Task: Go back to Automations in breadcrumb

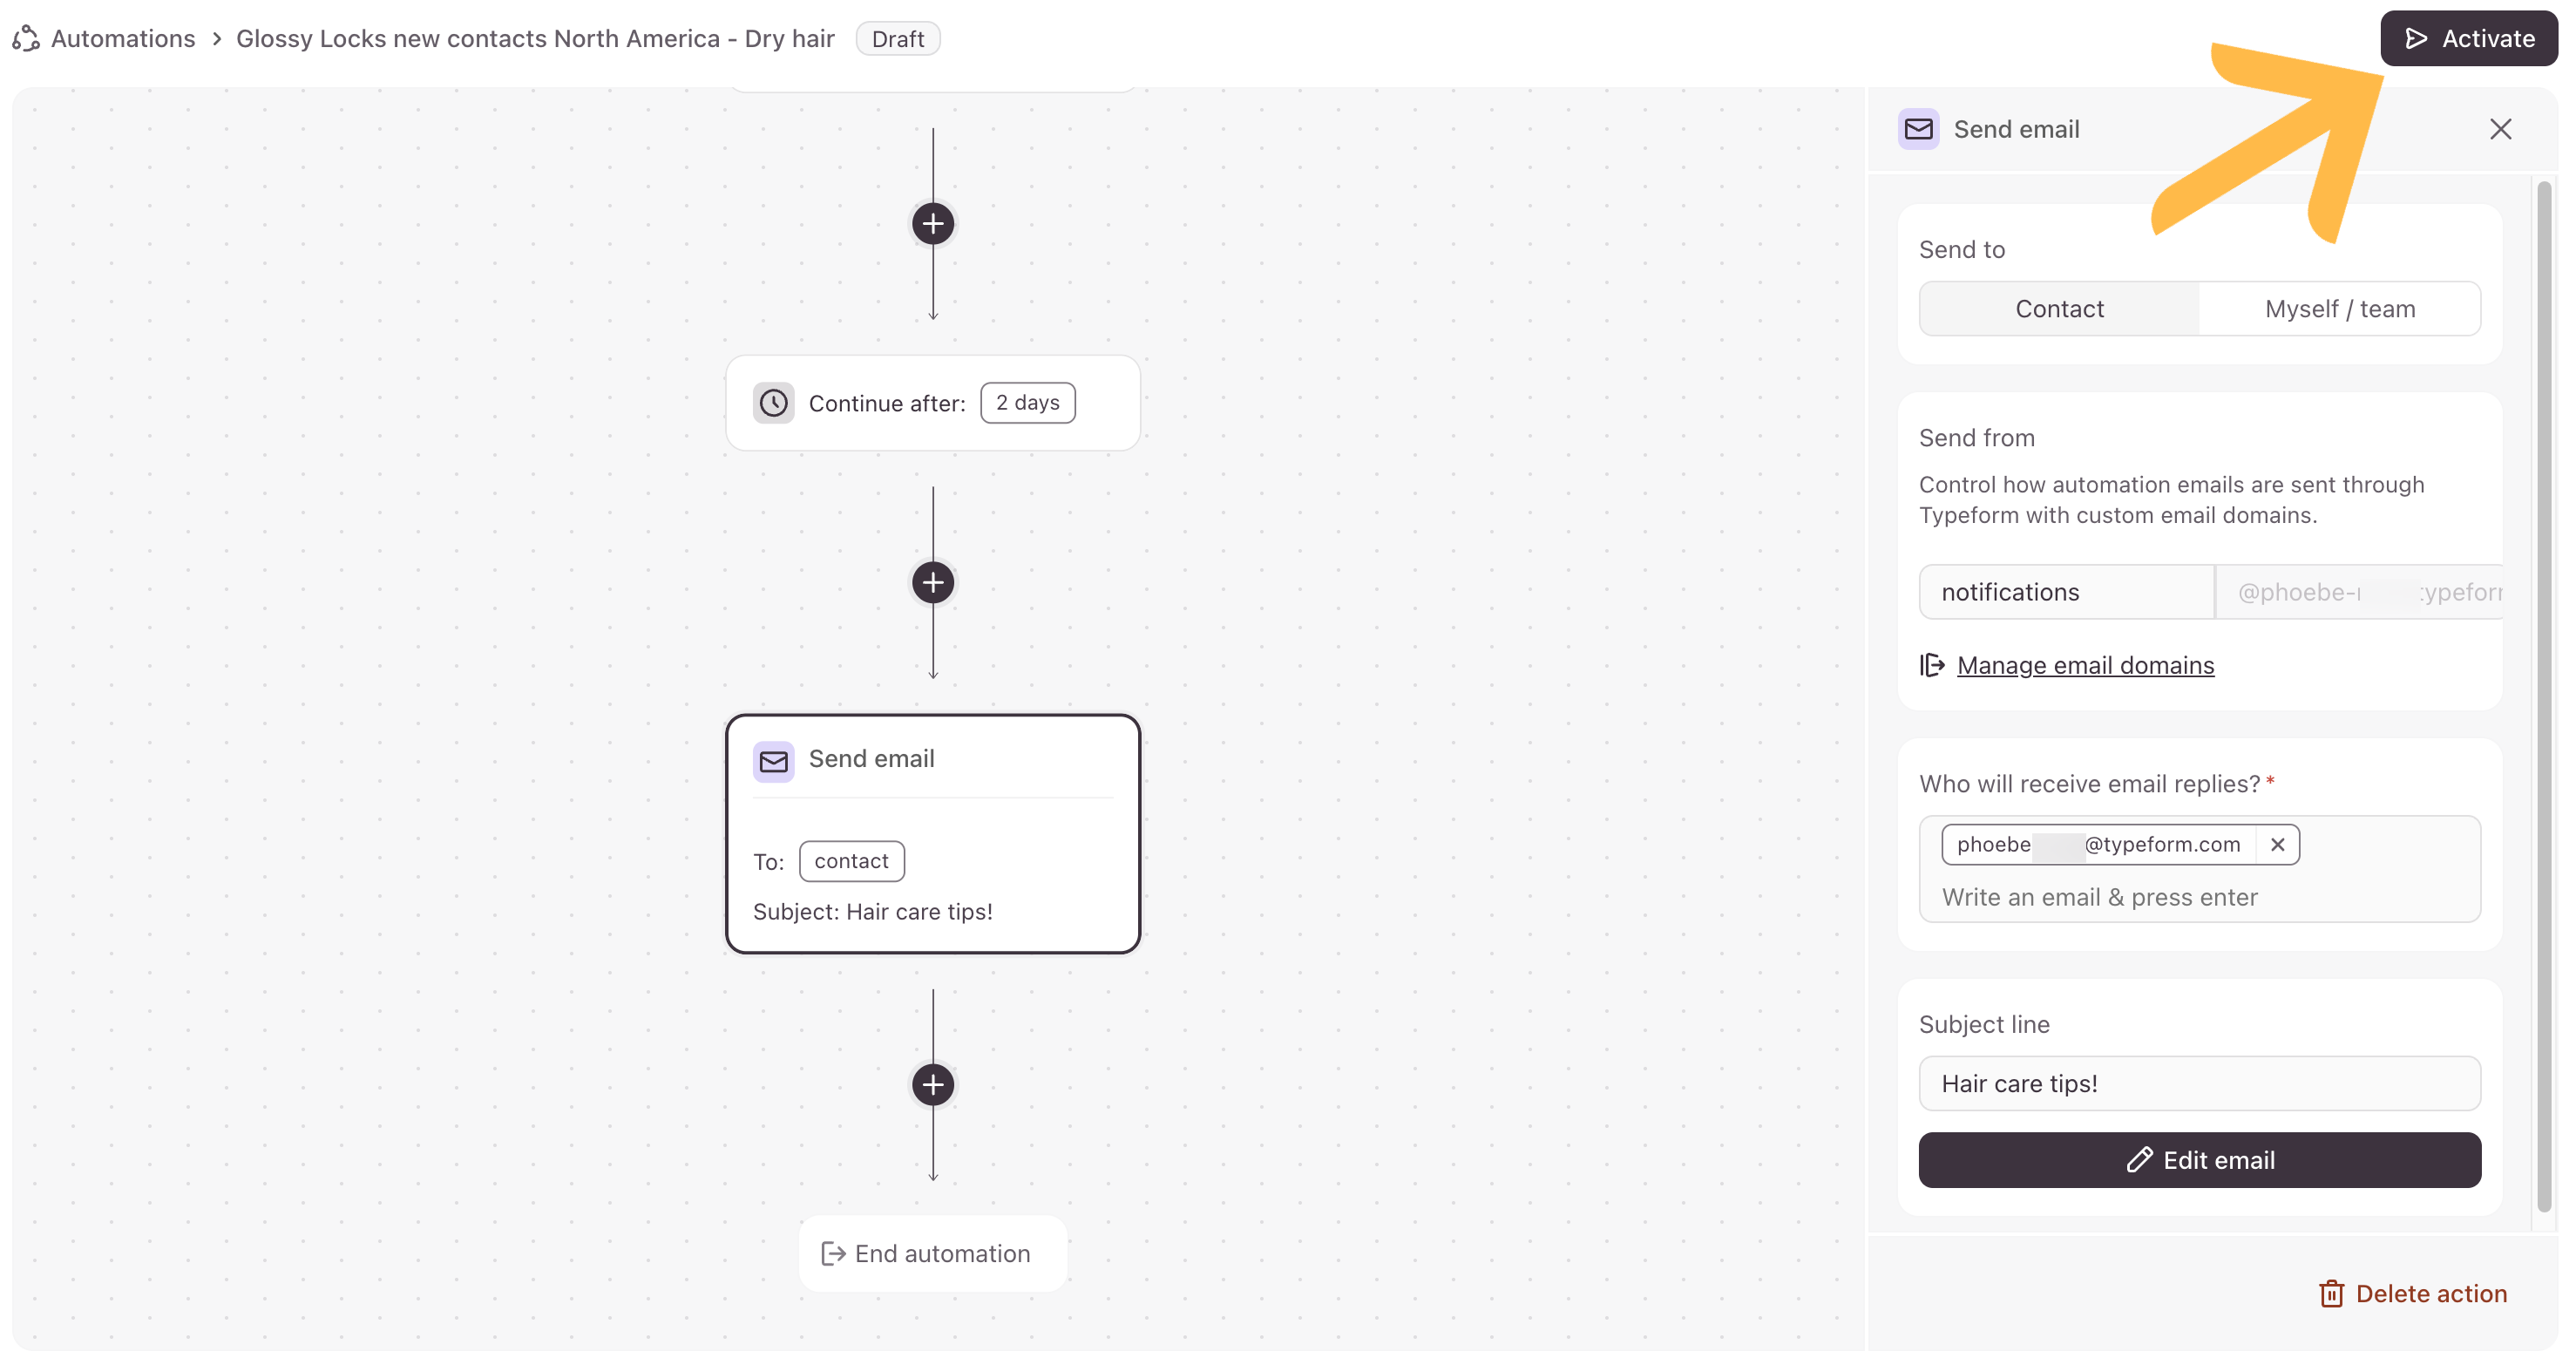Action: click(123, 38)
